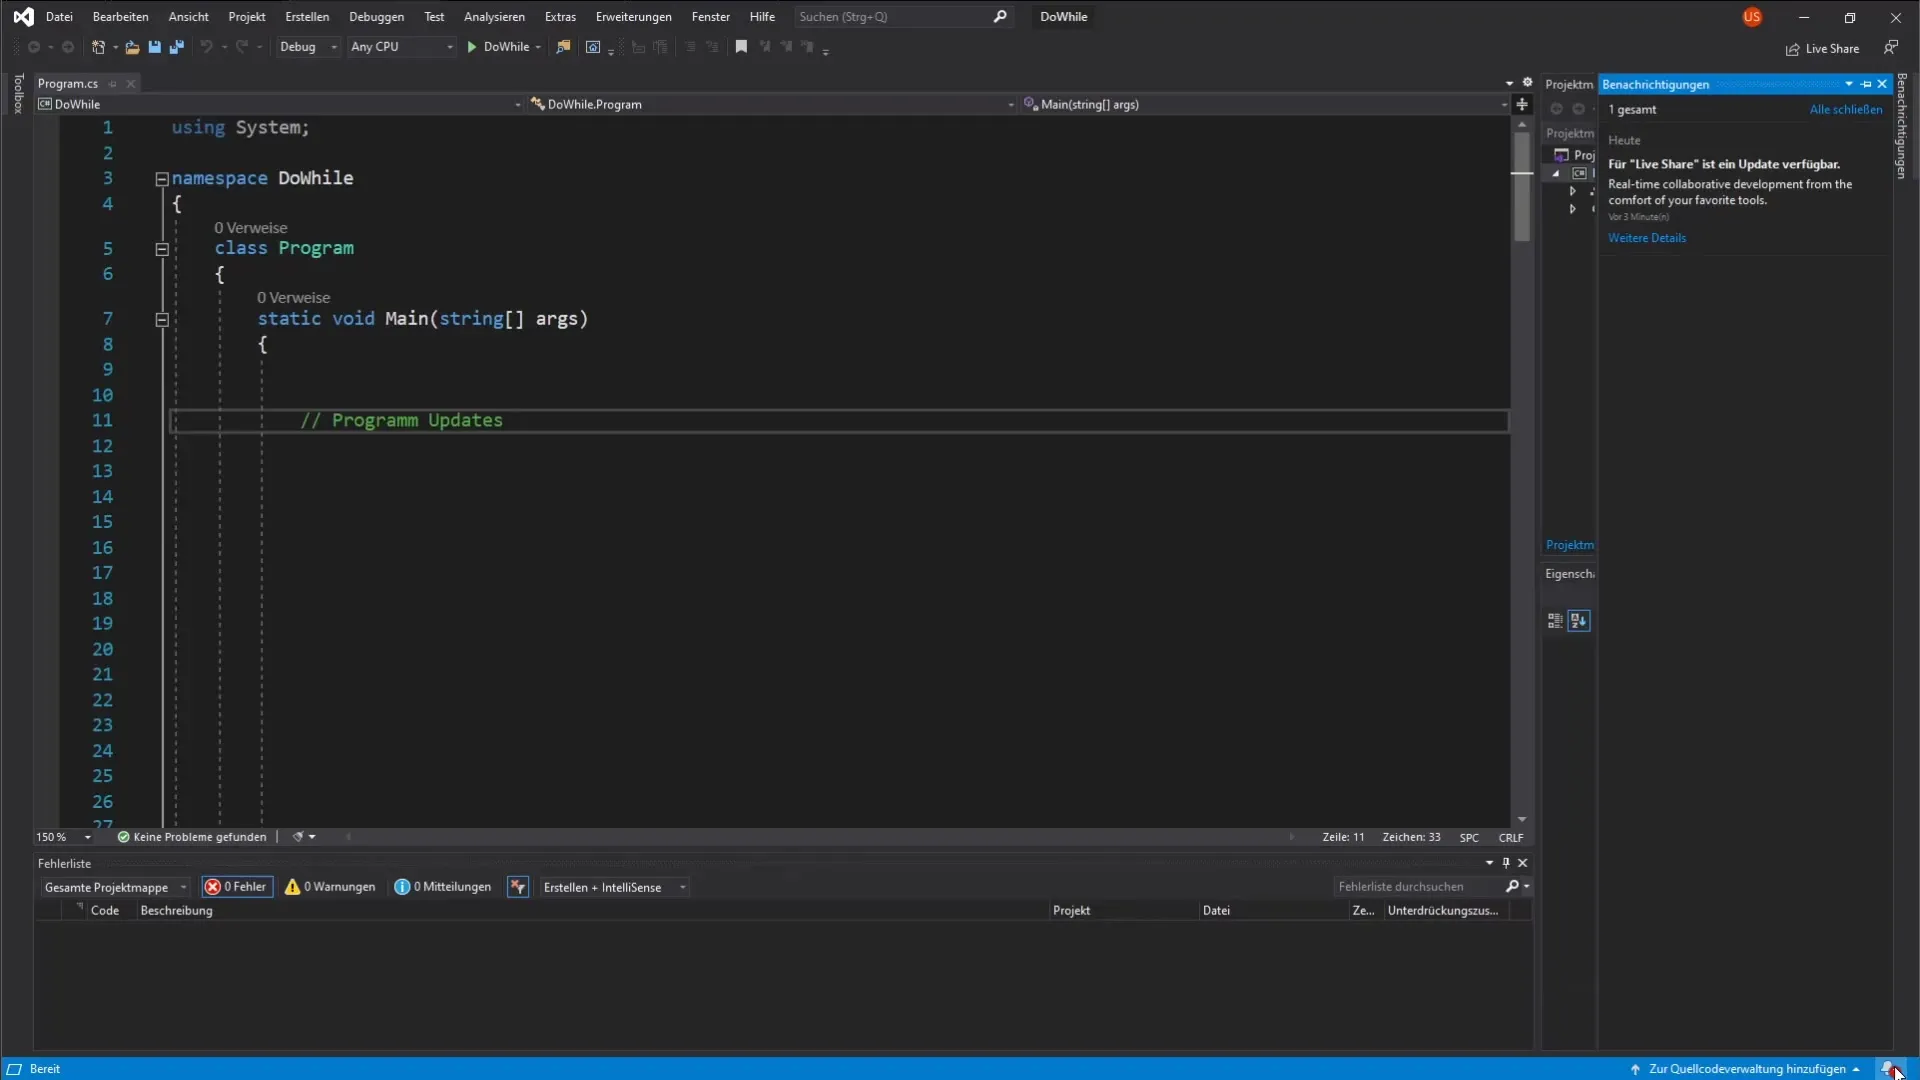Click the alphabetical sort icon in Eigenschaften

point(1579,621)
